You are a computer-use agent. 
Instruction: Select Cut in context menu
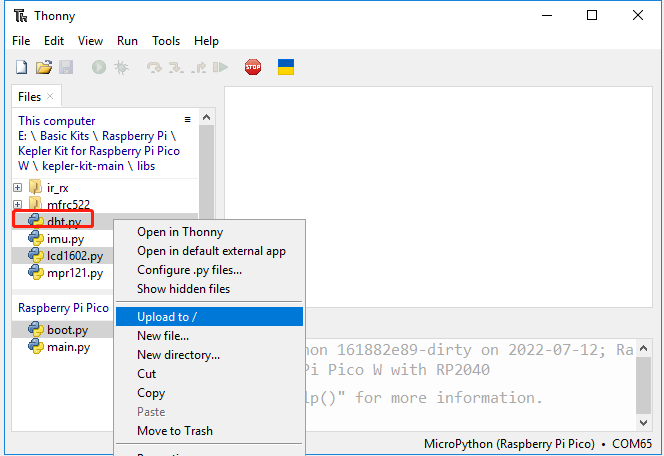click(210, 374)
